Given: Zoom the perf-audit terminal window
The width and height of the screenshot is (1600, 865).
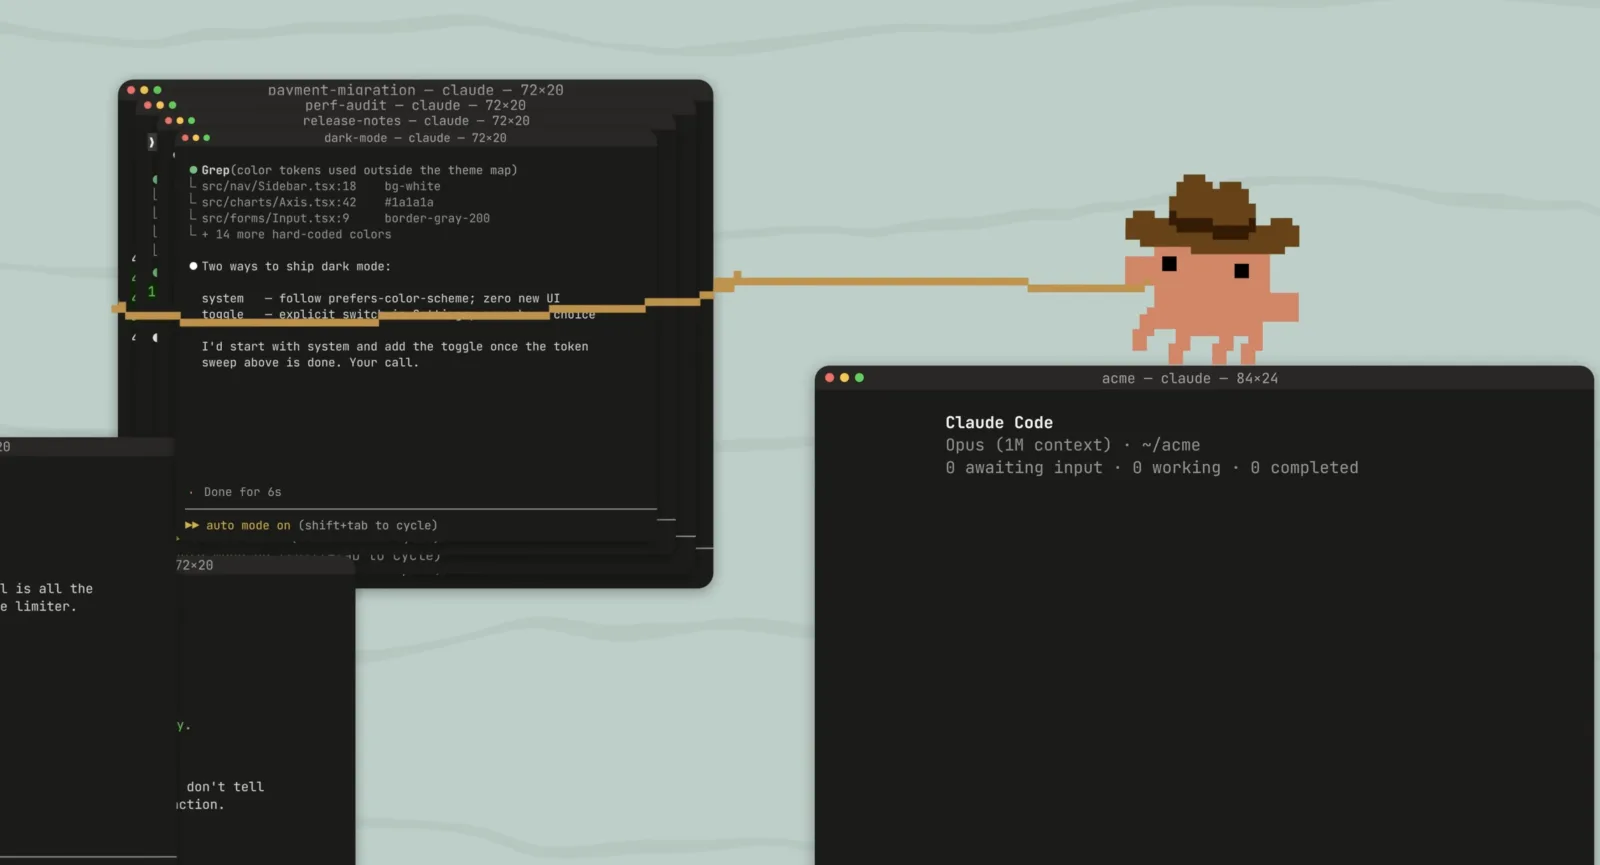Looking at the screenshot, I should pos(173,105).
